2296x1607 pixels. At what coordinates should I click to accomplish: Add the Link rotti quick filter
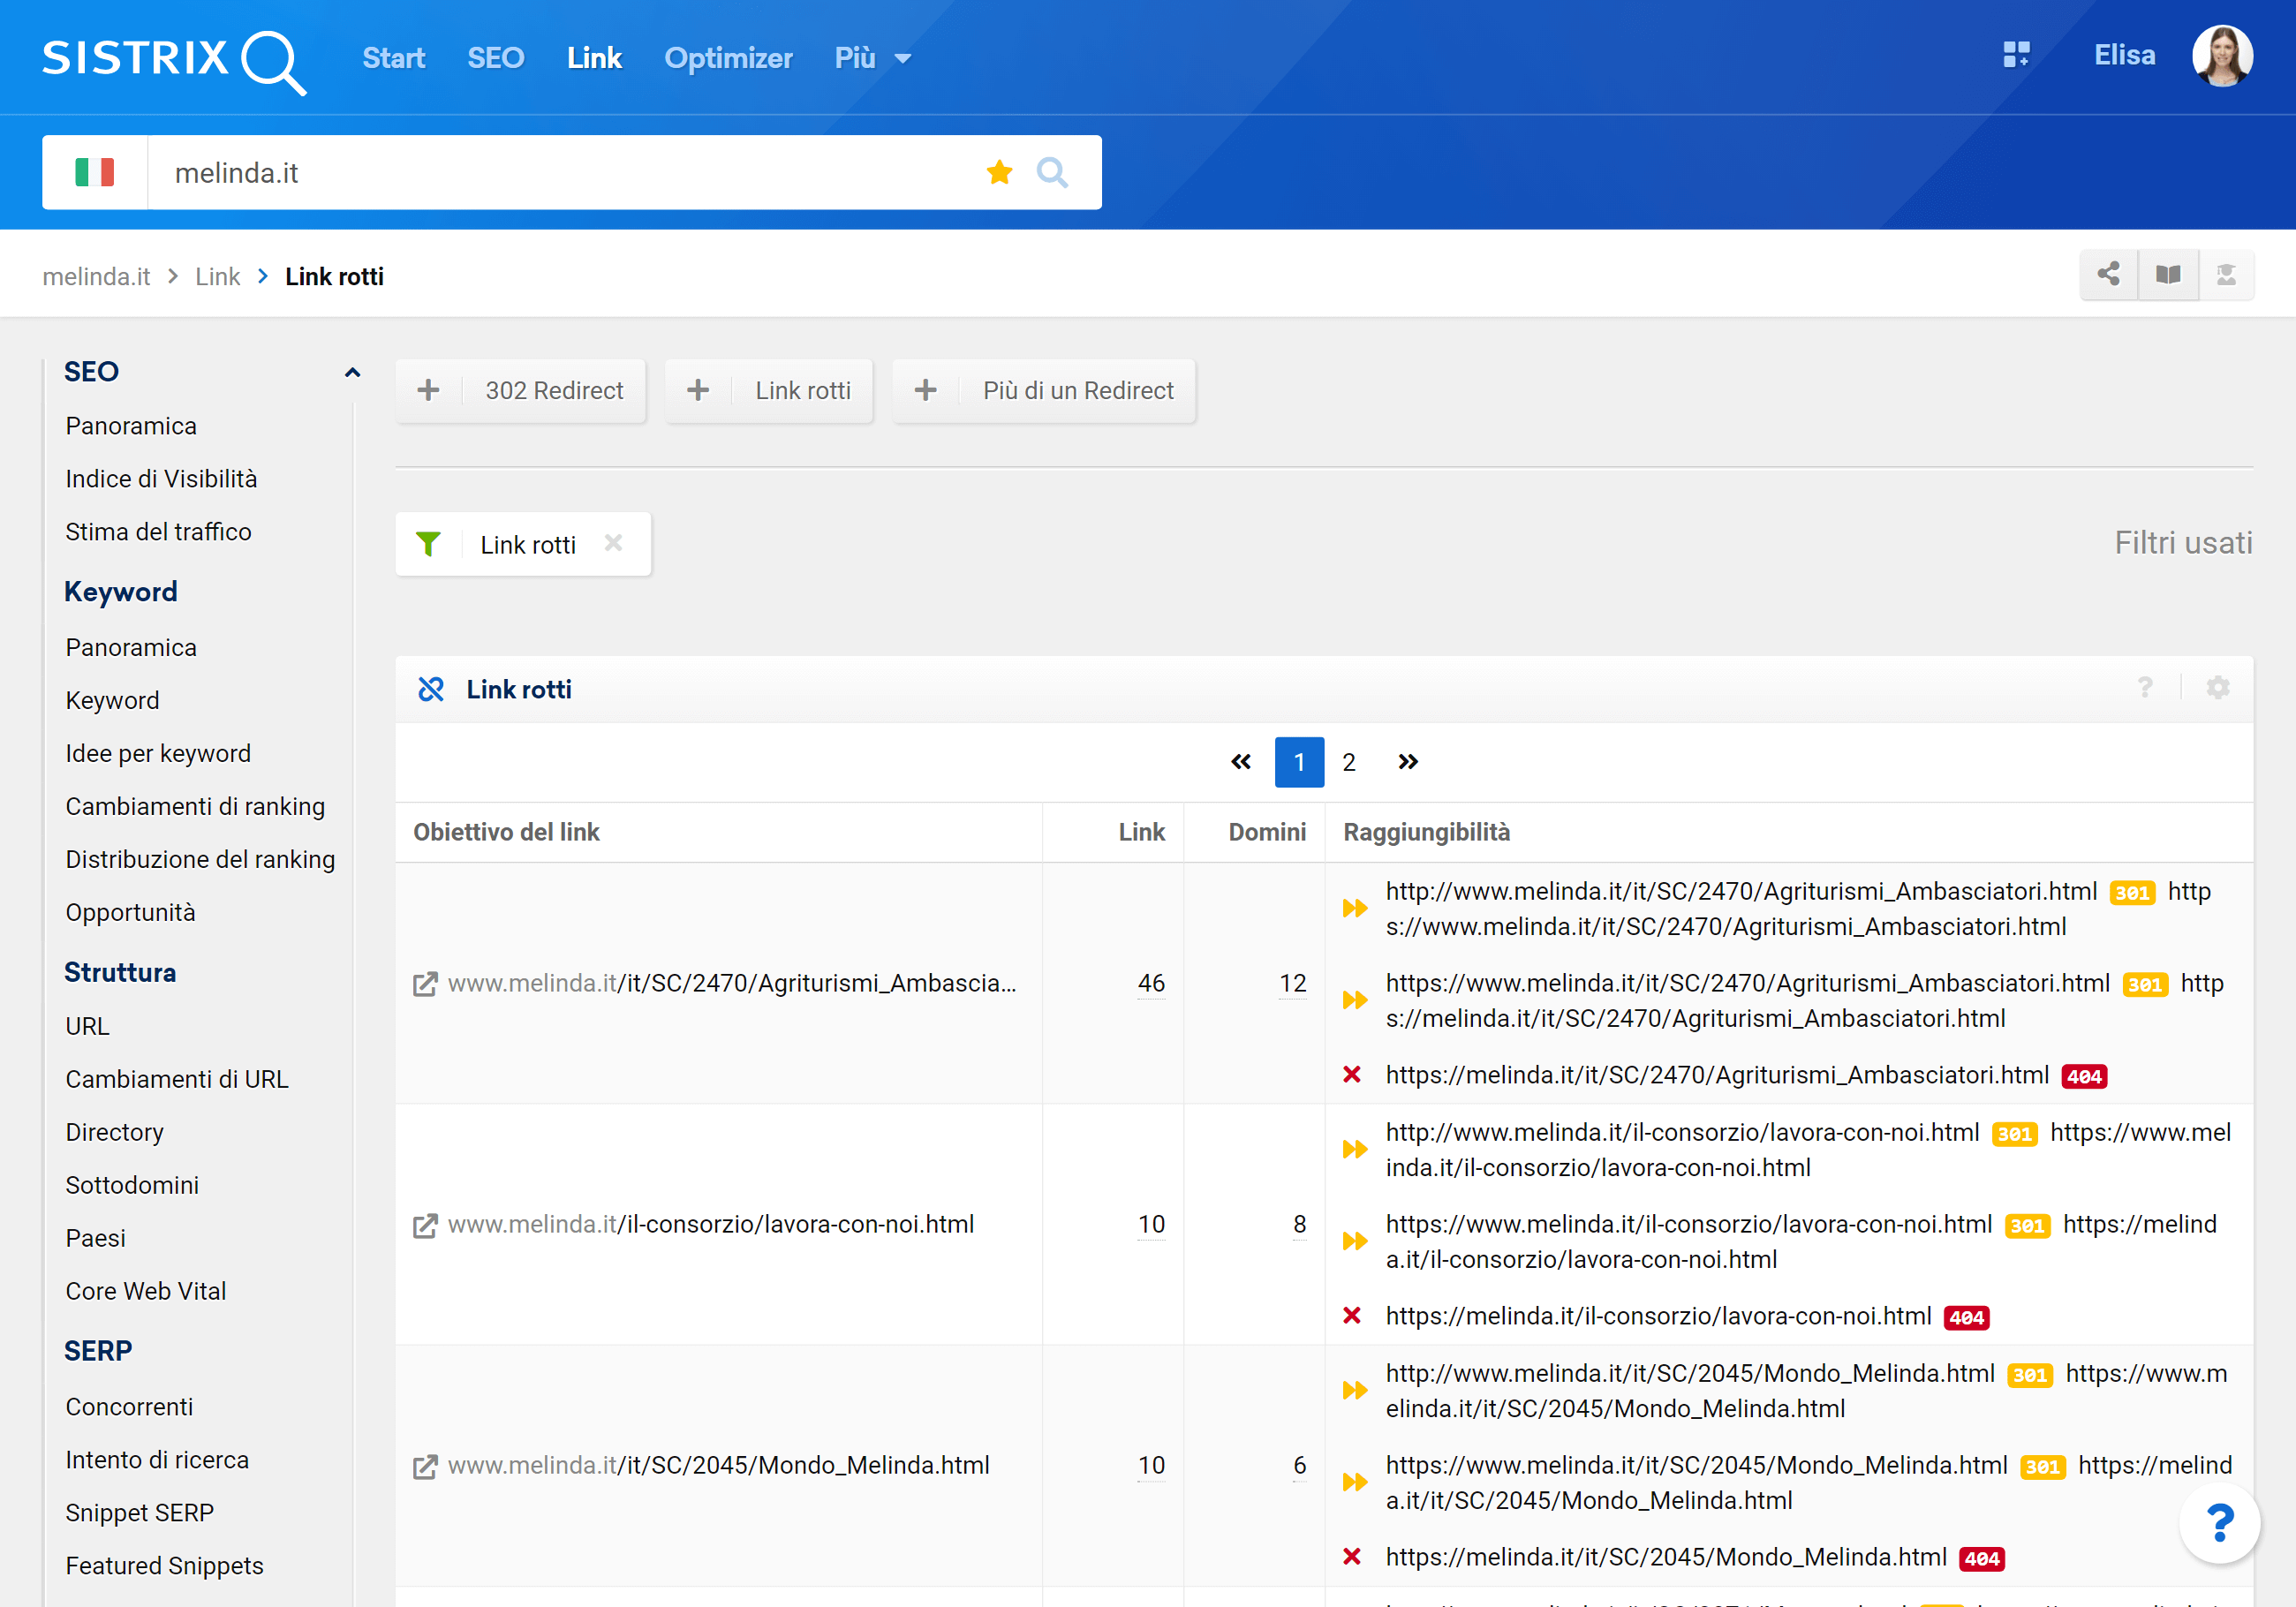pos(769,390)
